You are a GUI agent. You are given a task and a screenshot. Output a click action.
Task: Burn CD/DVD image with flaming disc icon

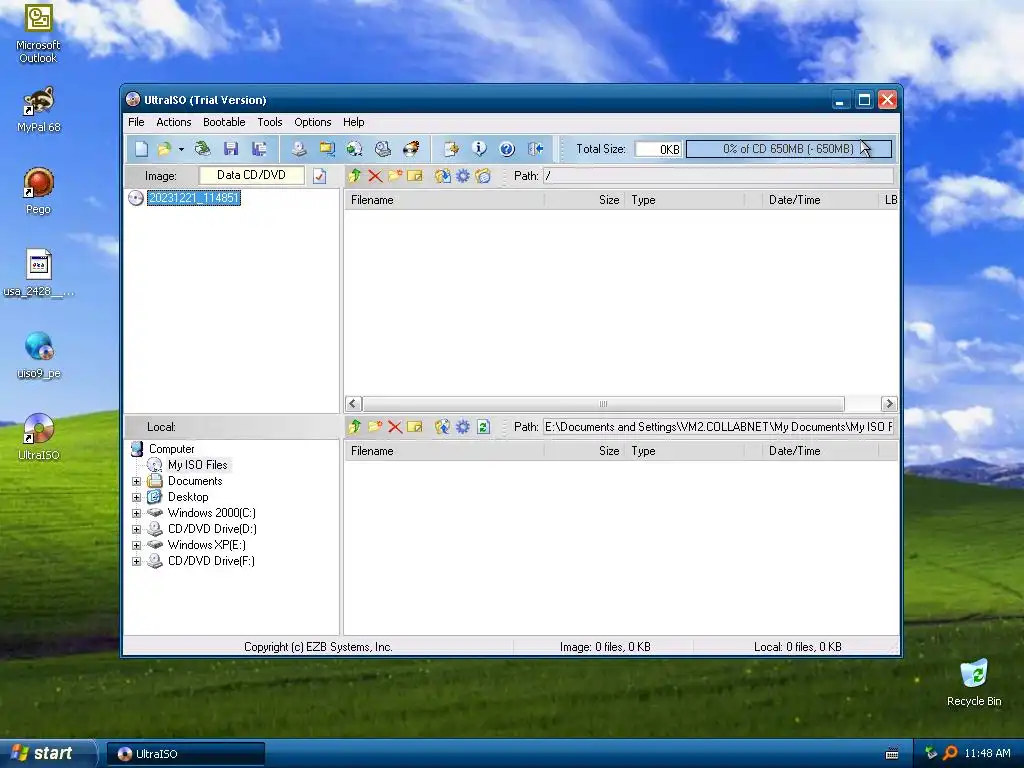coord(411,149)
